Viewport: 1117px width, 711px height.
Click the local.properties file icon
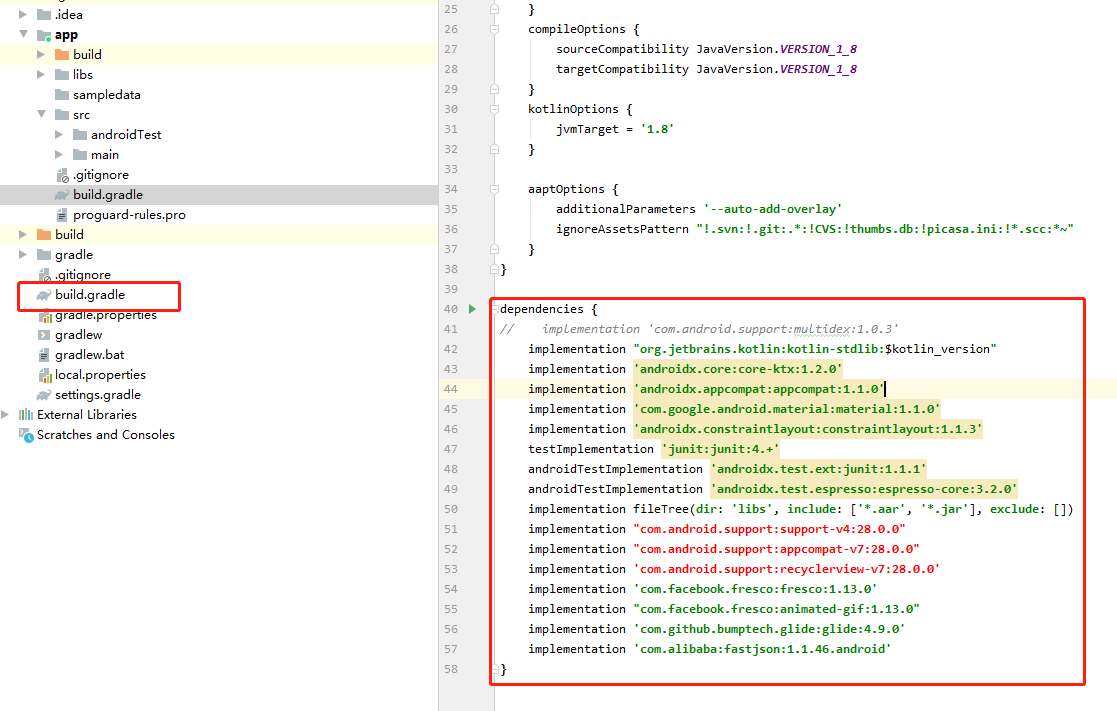pyautogui.click(x=44, y=375)
